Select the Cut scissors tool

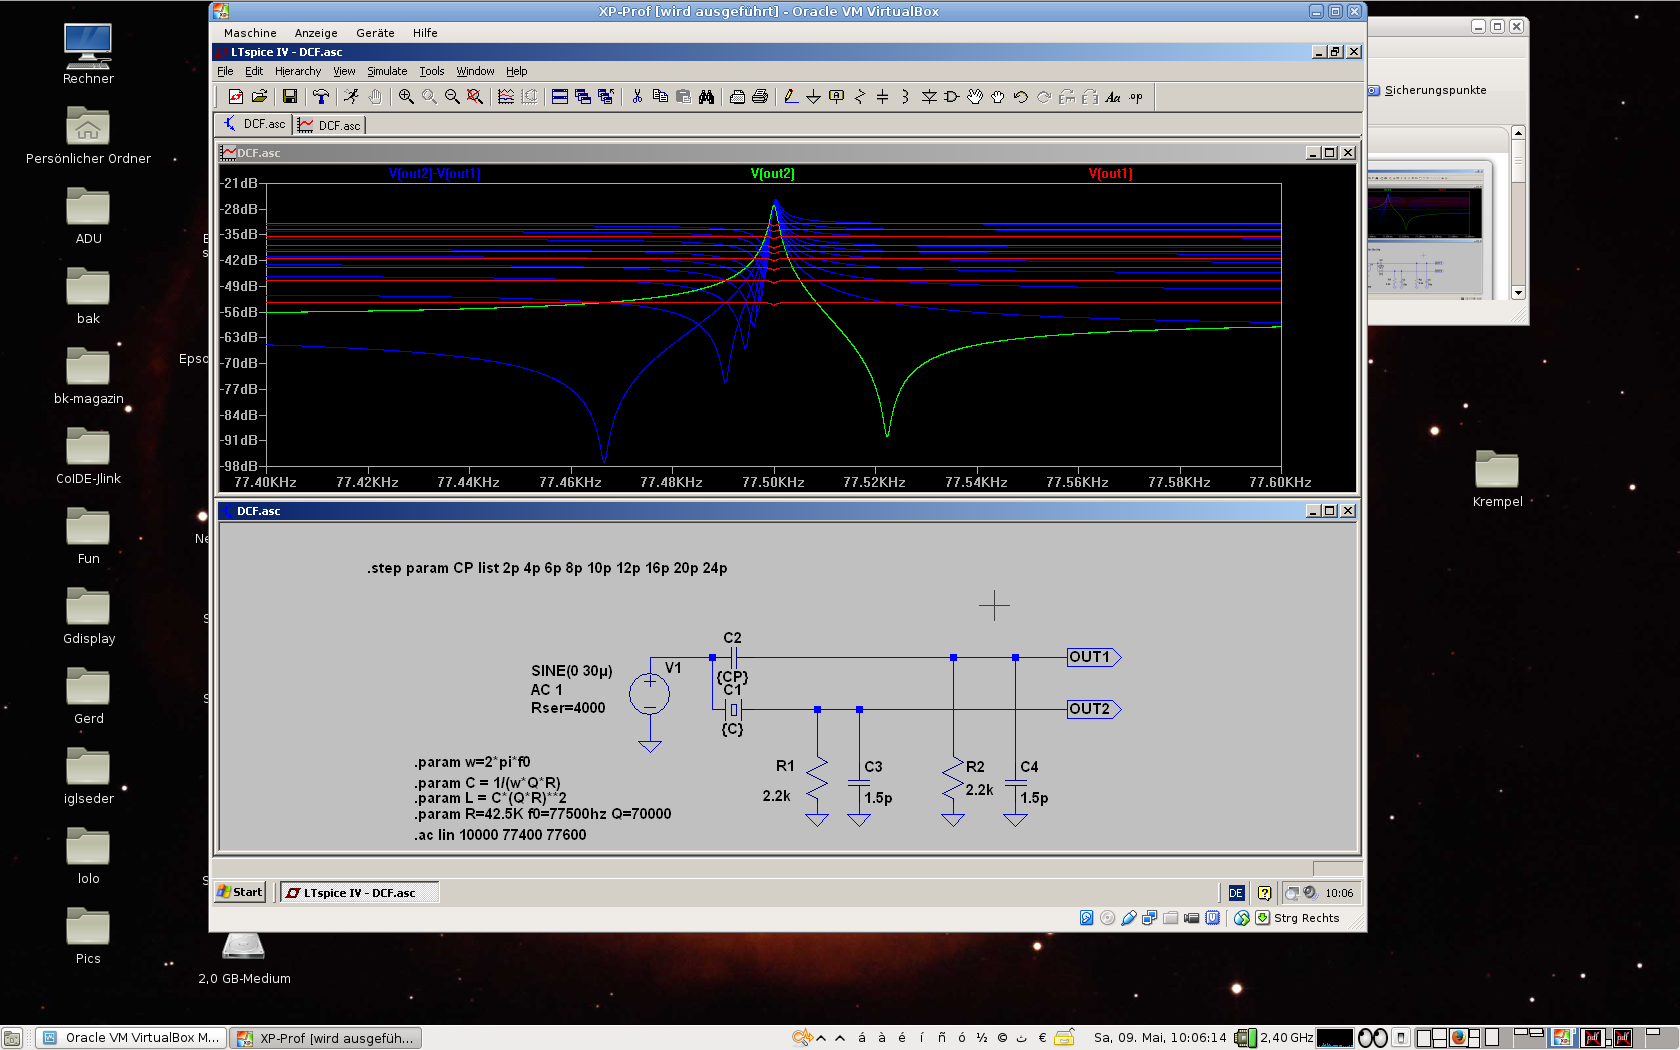click(637, 97)
